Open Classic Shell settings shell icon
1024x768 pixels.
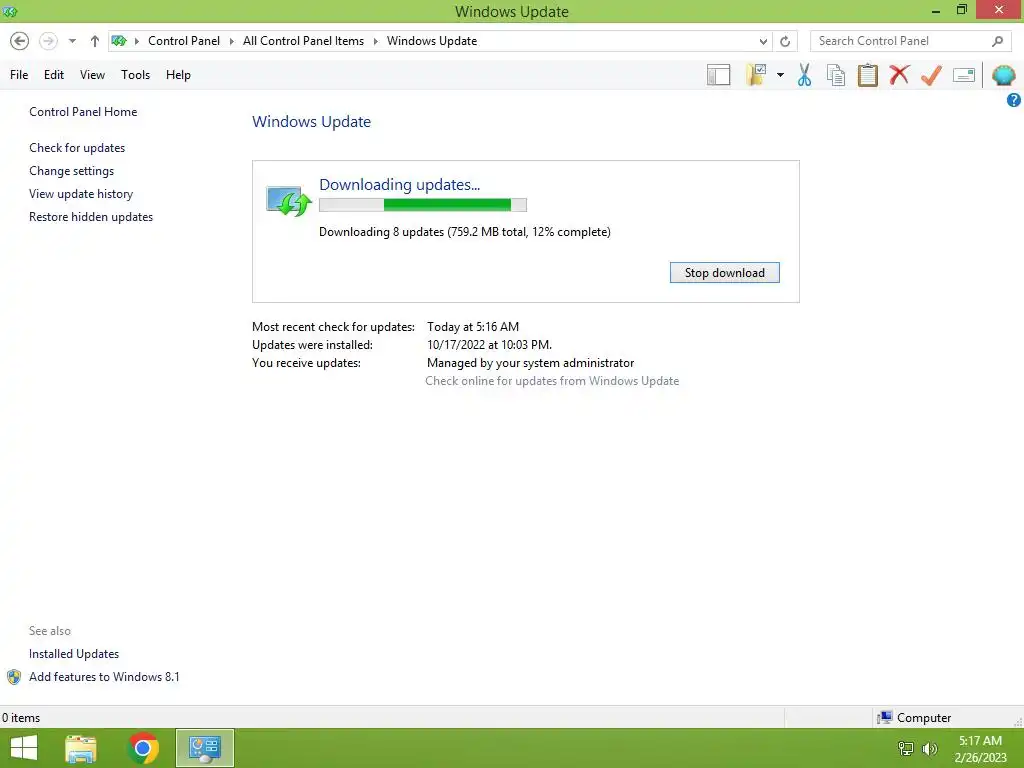tap(1004, 75)
